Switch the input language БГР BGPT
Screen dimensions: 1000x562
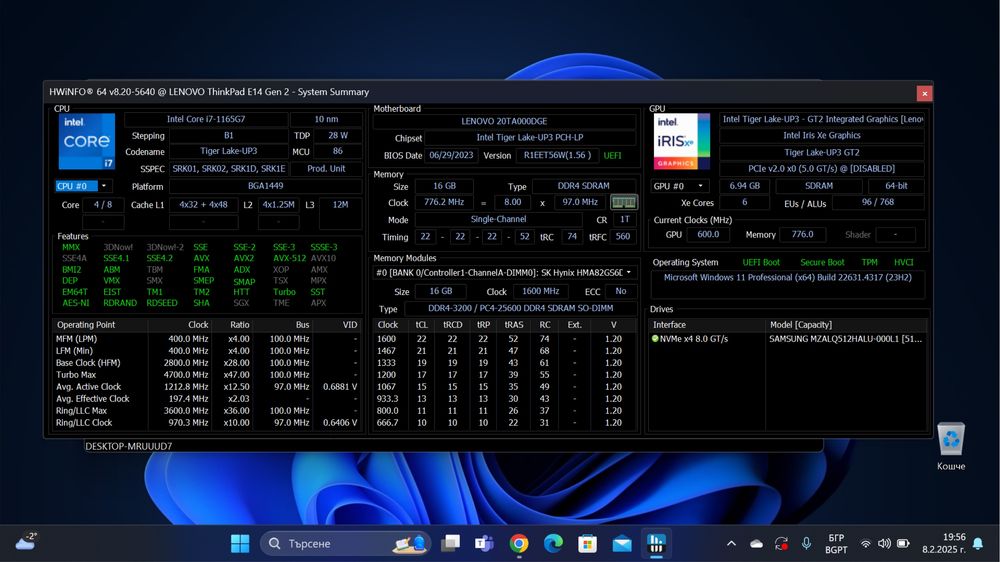[x=836, y=544]
